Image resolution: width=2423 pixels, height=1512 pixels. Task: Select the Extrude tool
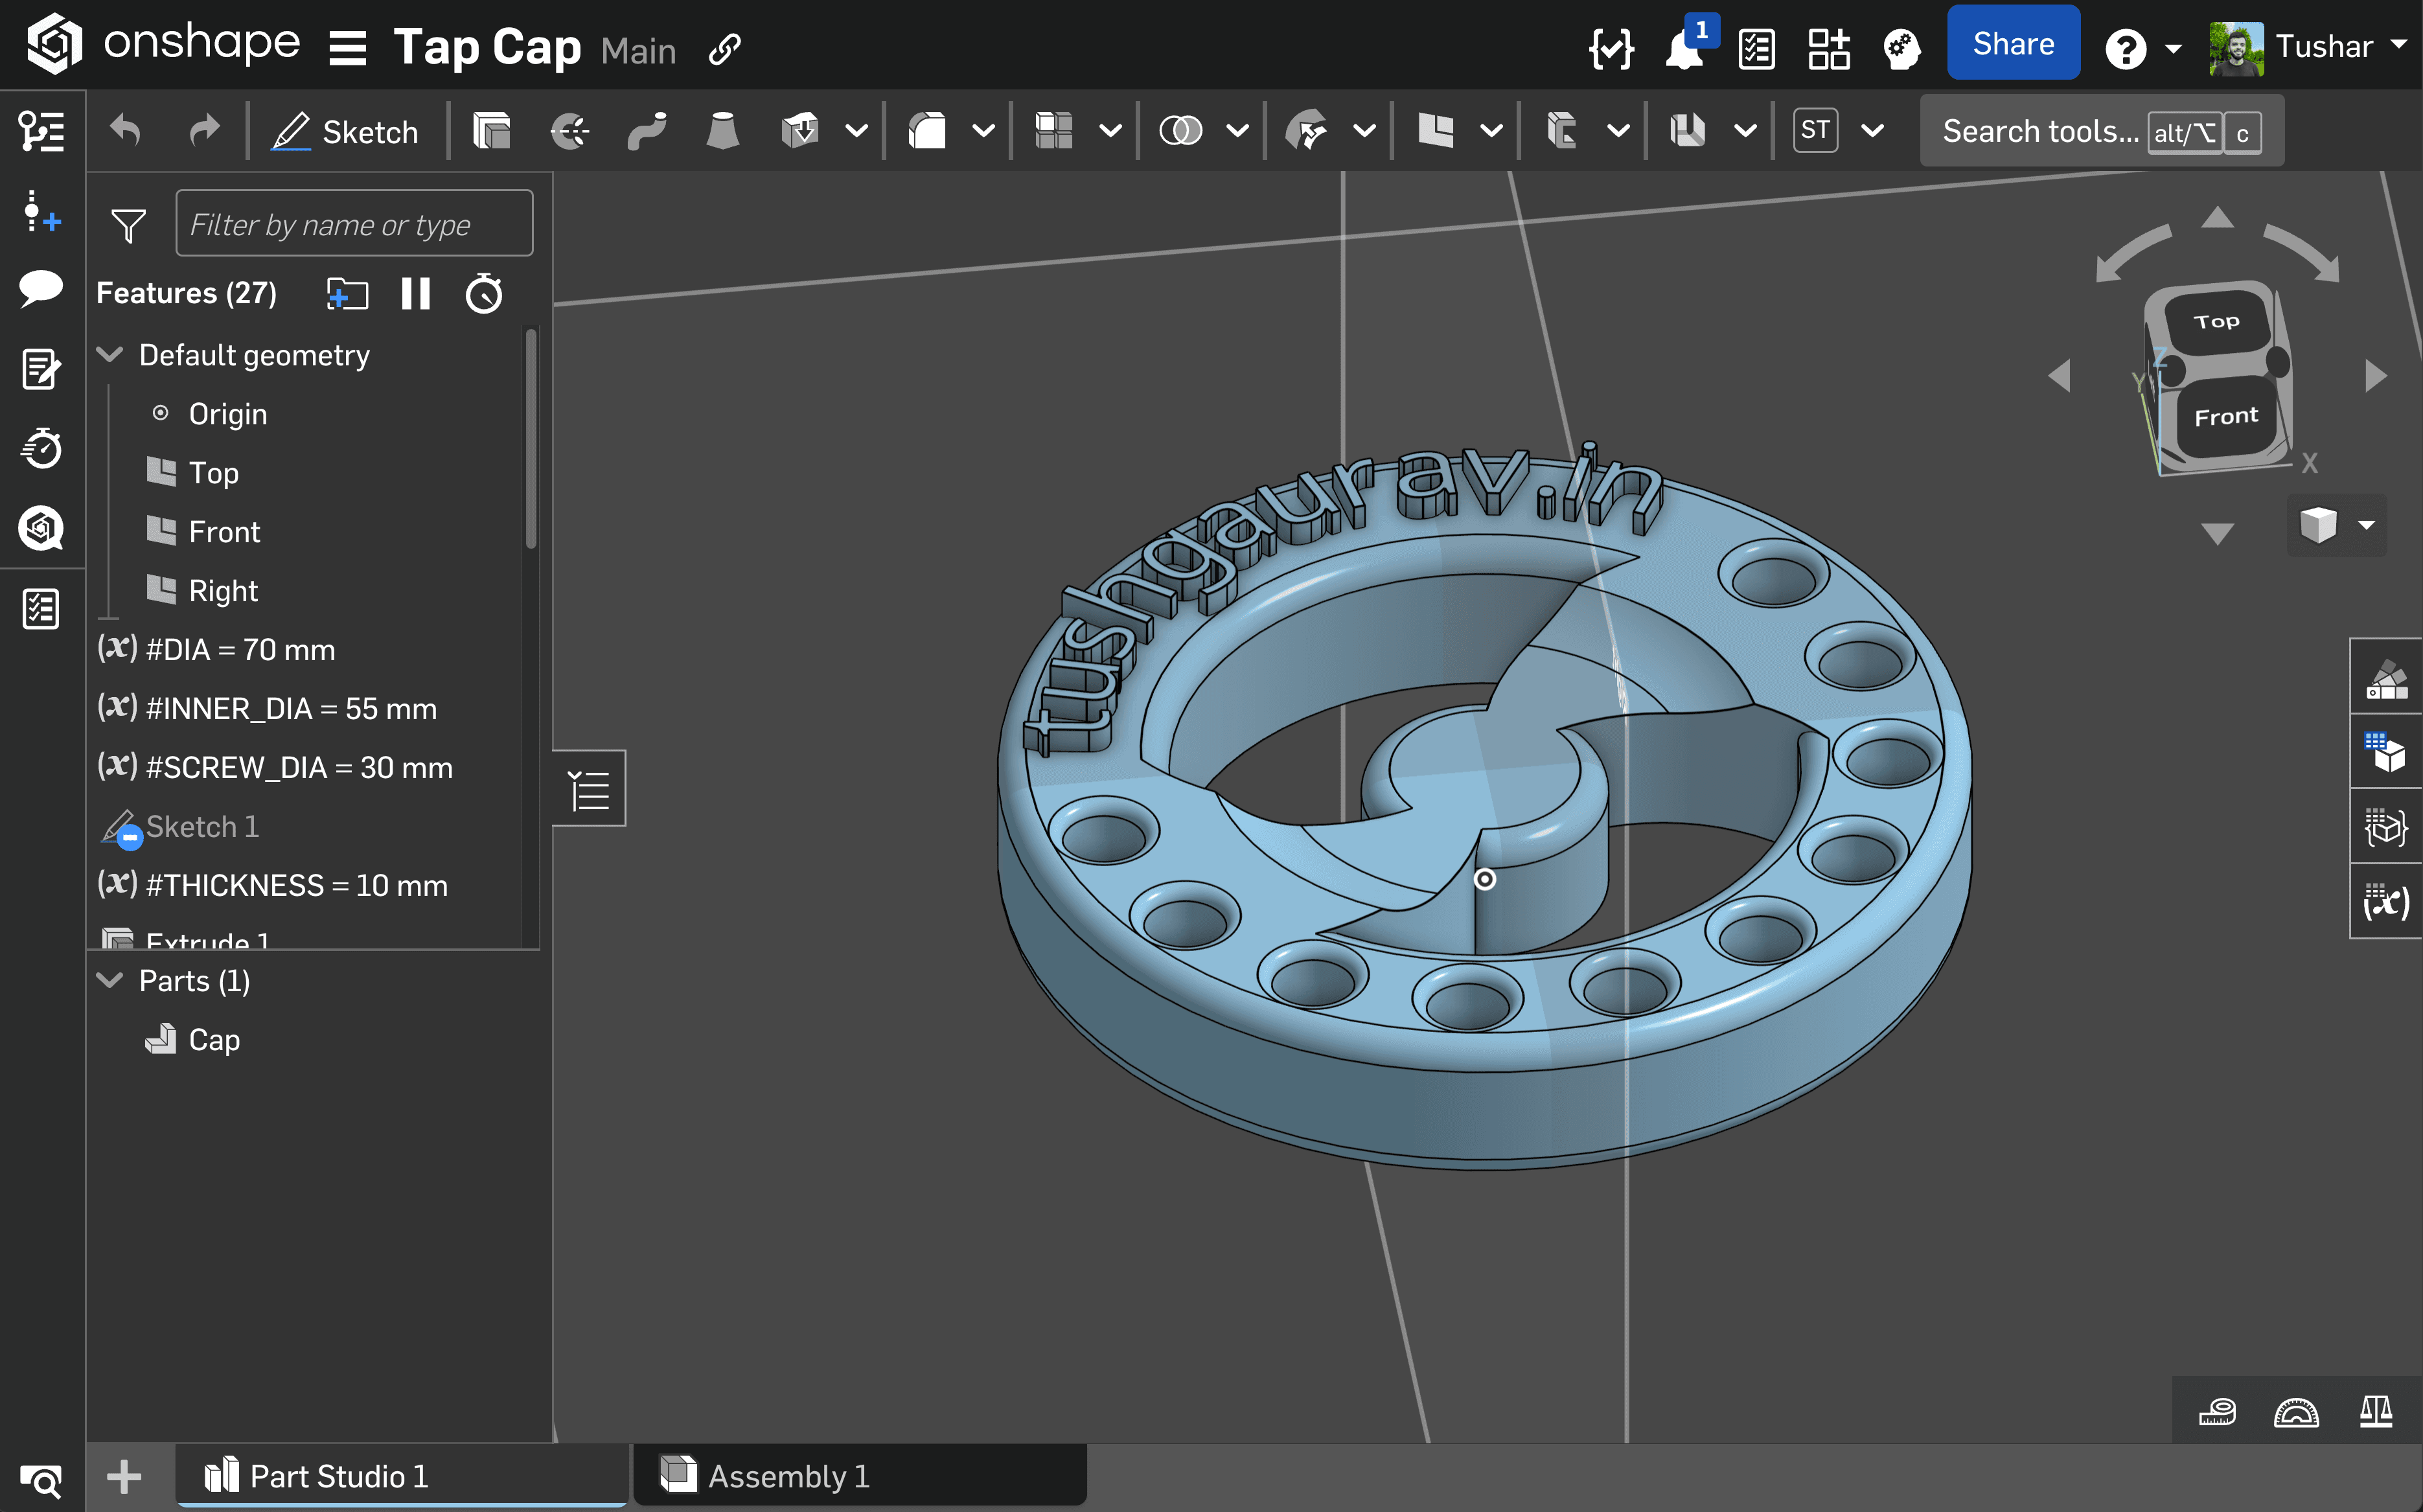tap(492, 130)
